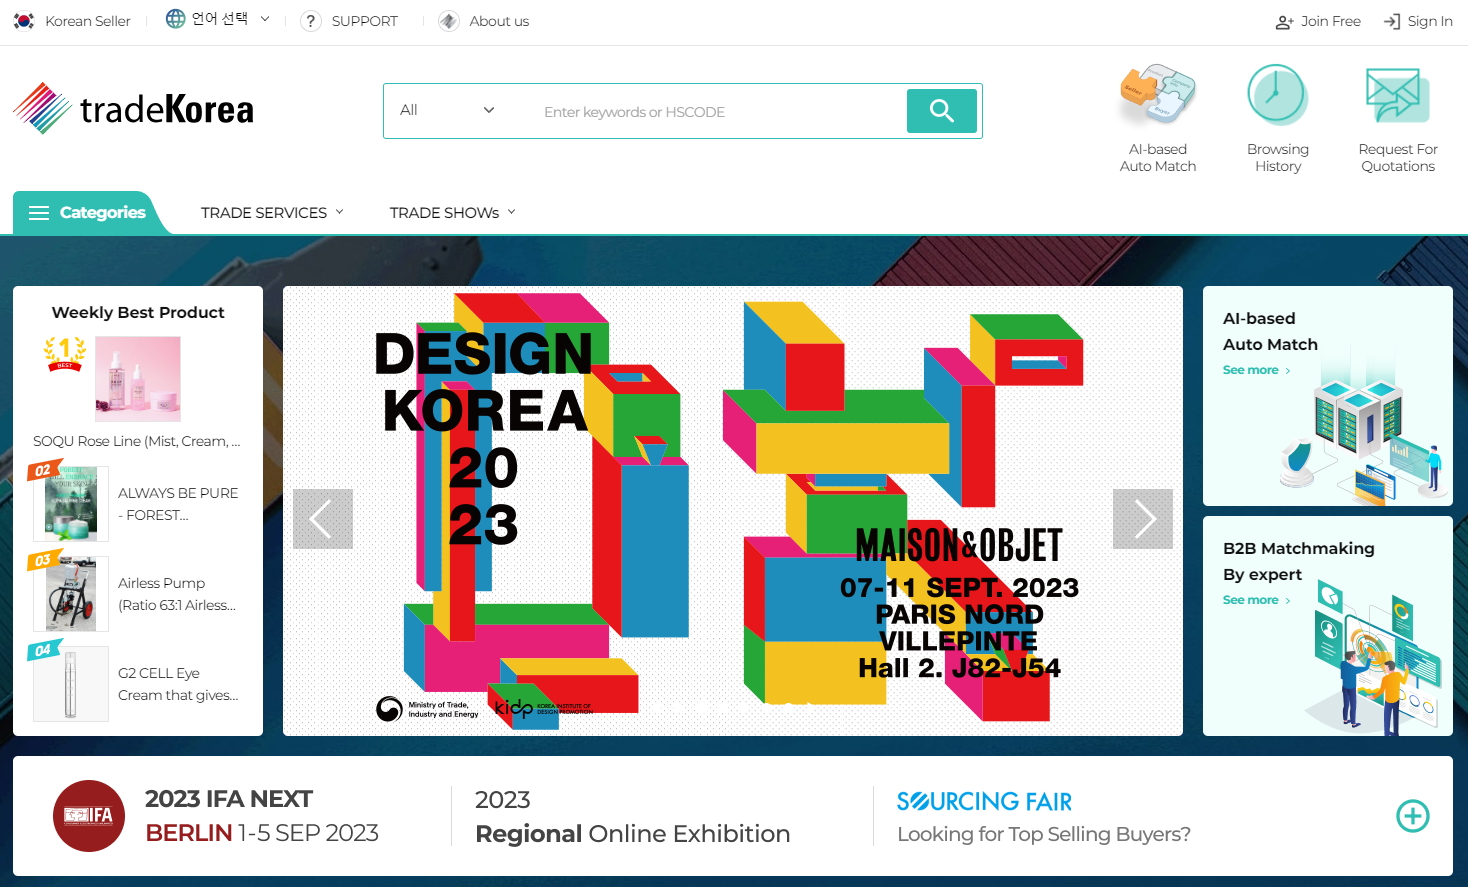The image size is (1468, 887).
Task: Click the 언어 선택 text
Action: pyautogui.click(x=220, y=19)
